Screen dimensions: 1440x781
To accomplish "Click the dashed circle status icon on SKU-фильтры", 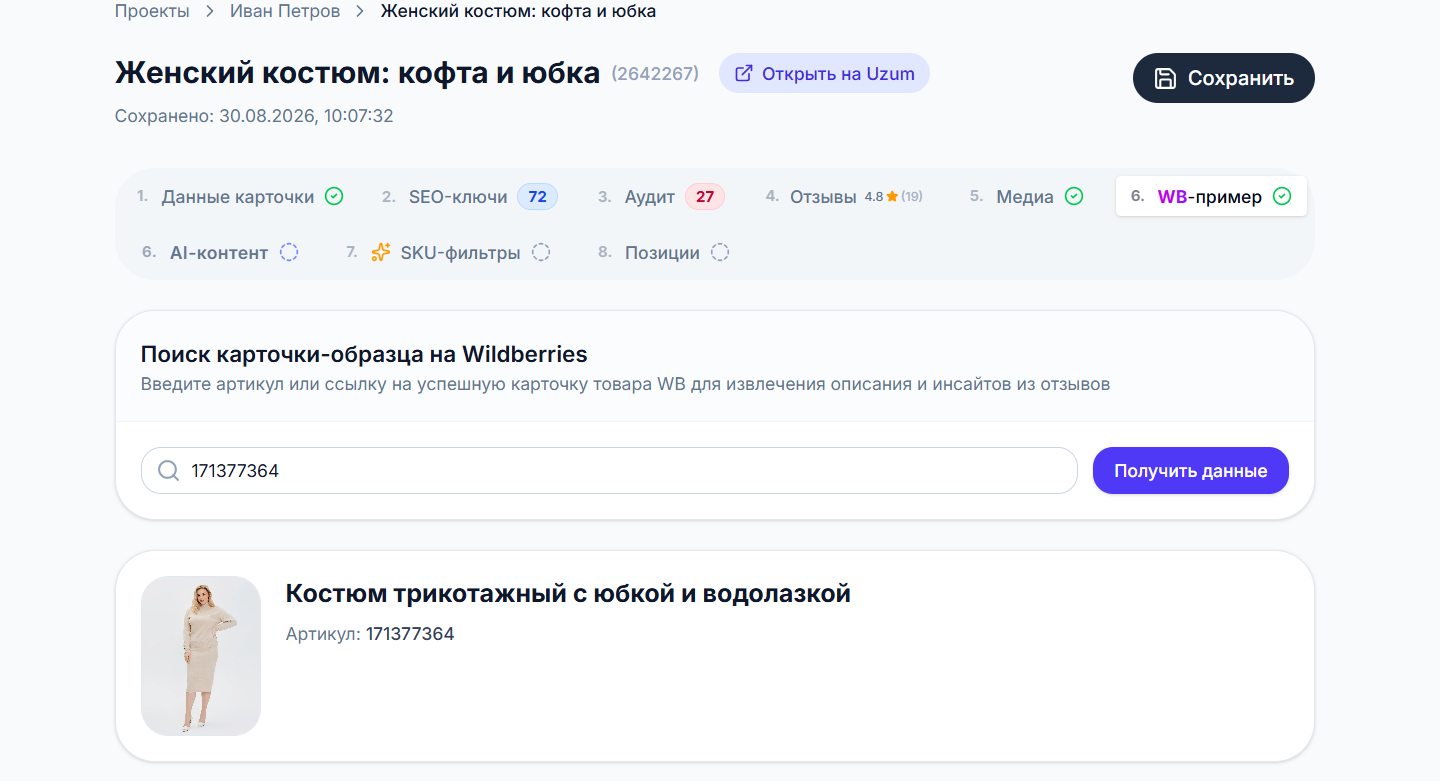I will 541,253.
